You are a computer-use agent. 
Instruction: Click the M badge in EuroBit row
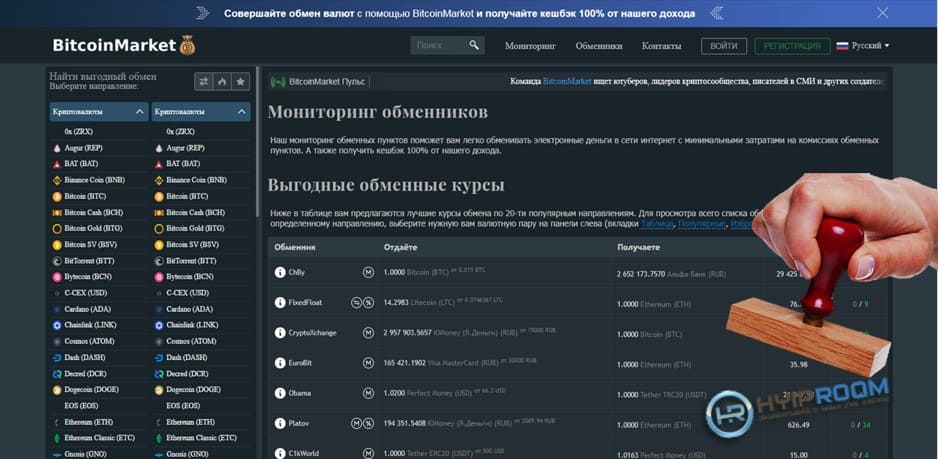368,363
